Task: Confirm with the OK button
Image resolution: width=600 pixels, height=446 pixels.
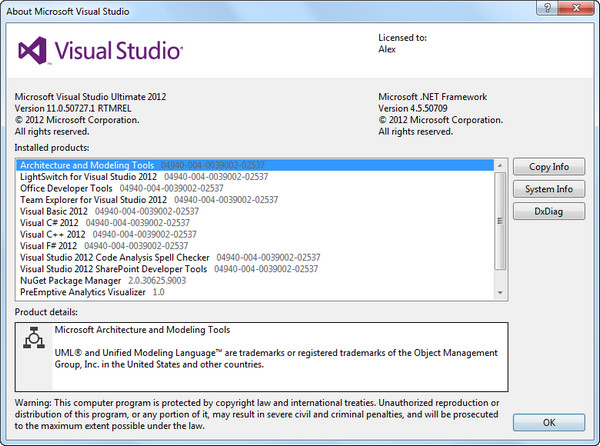Action: coord(548,421)
